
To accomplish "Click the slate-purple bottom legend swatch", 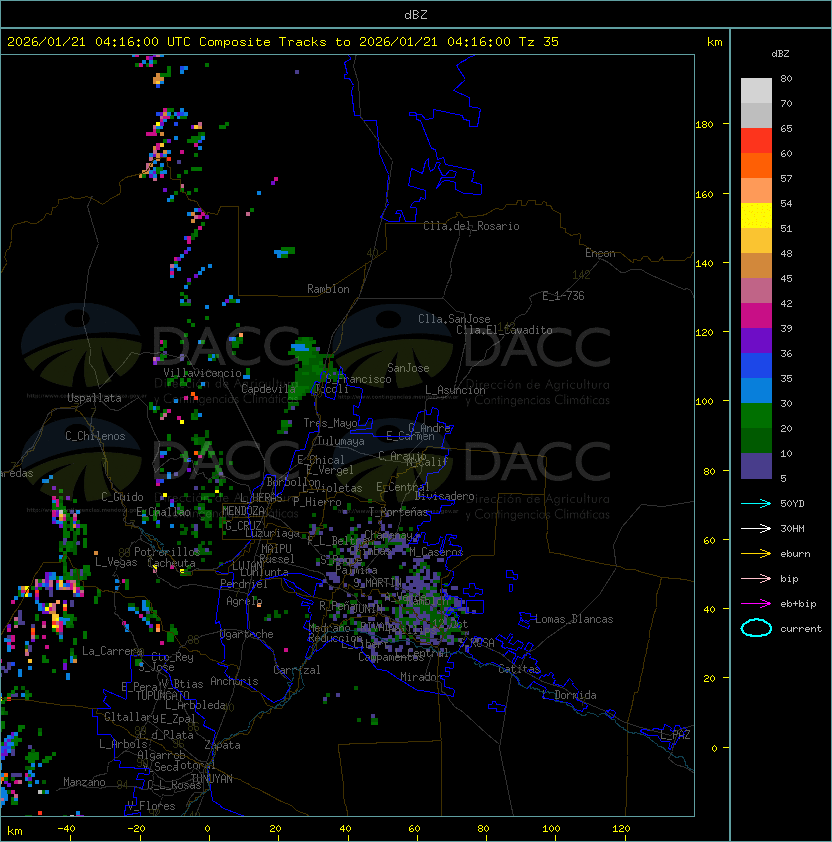I will tap(756, 466).
